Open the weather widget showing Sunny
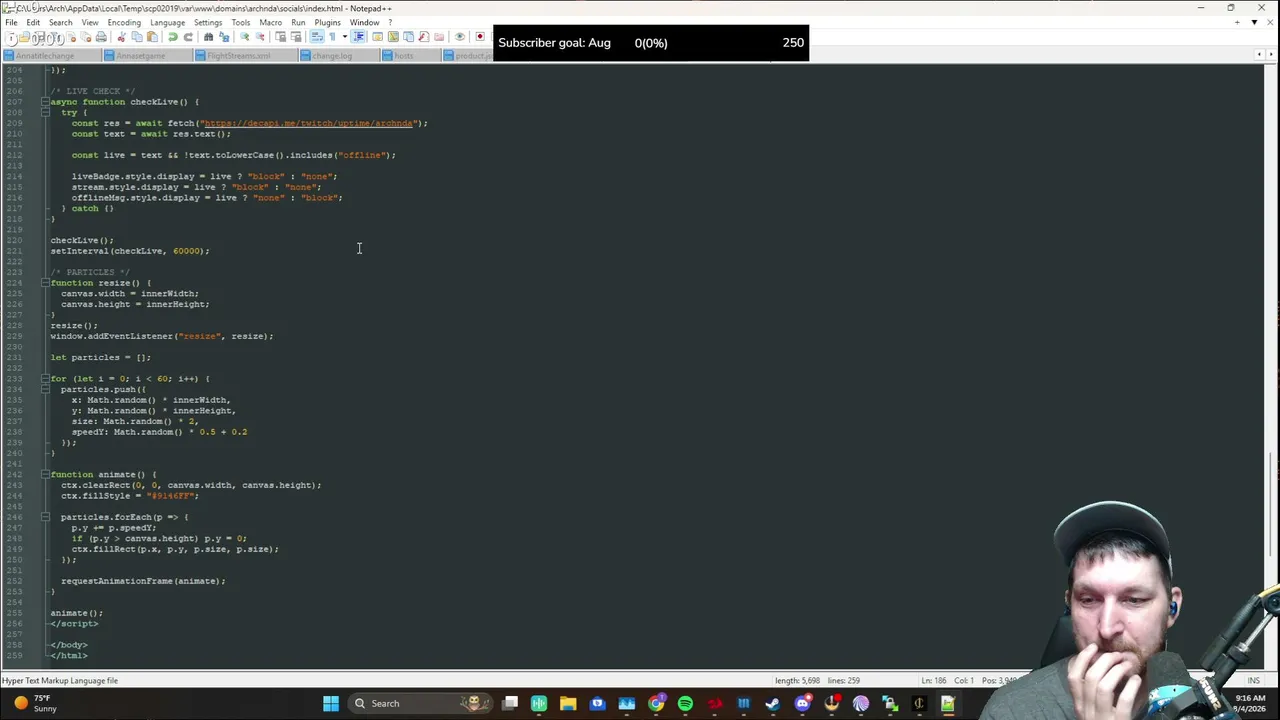Screen dimensions: 1280x720 point(35,703)
